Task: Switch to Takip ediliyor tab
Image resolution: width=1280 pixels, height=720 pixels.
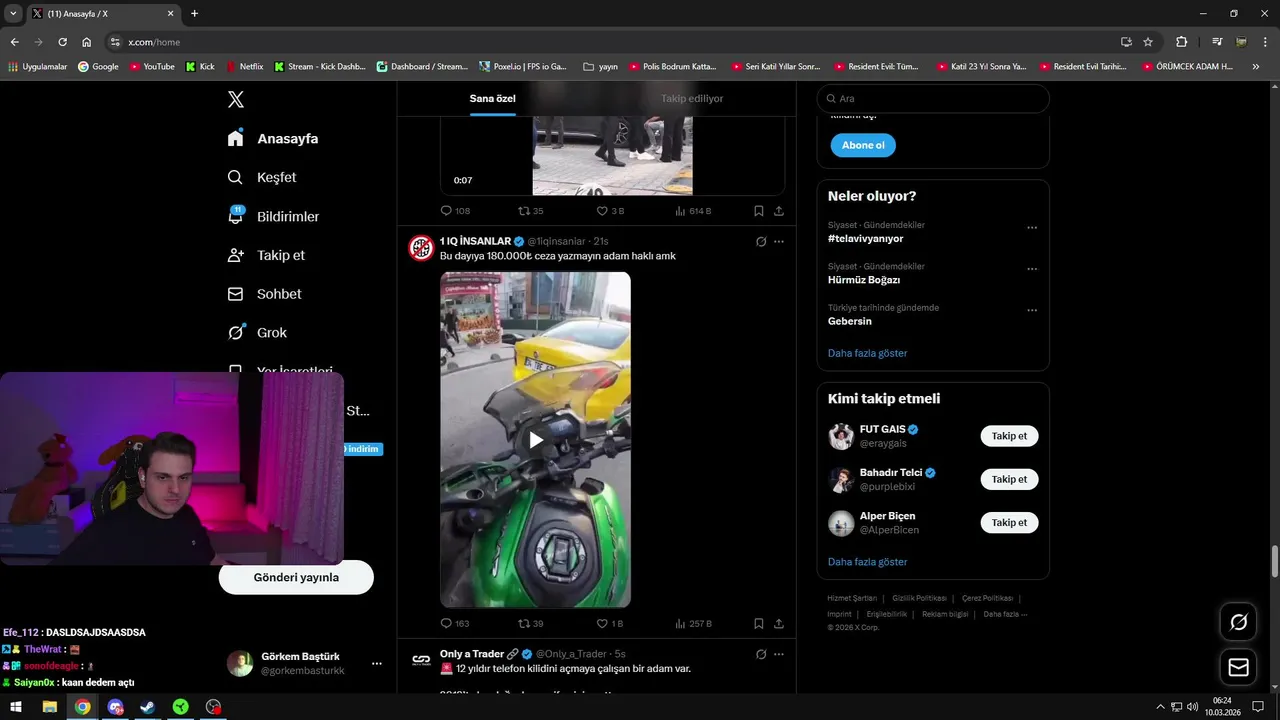Action: tap(692, 99)
